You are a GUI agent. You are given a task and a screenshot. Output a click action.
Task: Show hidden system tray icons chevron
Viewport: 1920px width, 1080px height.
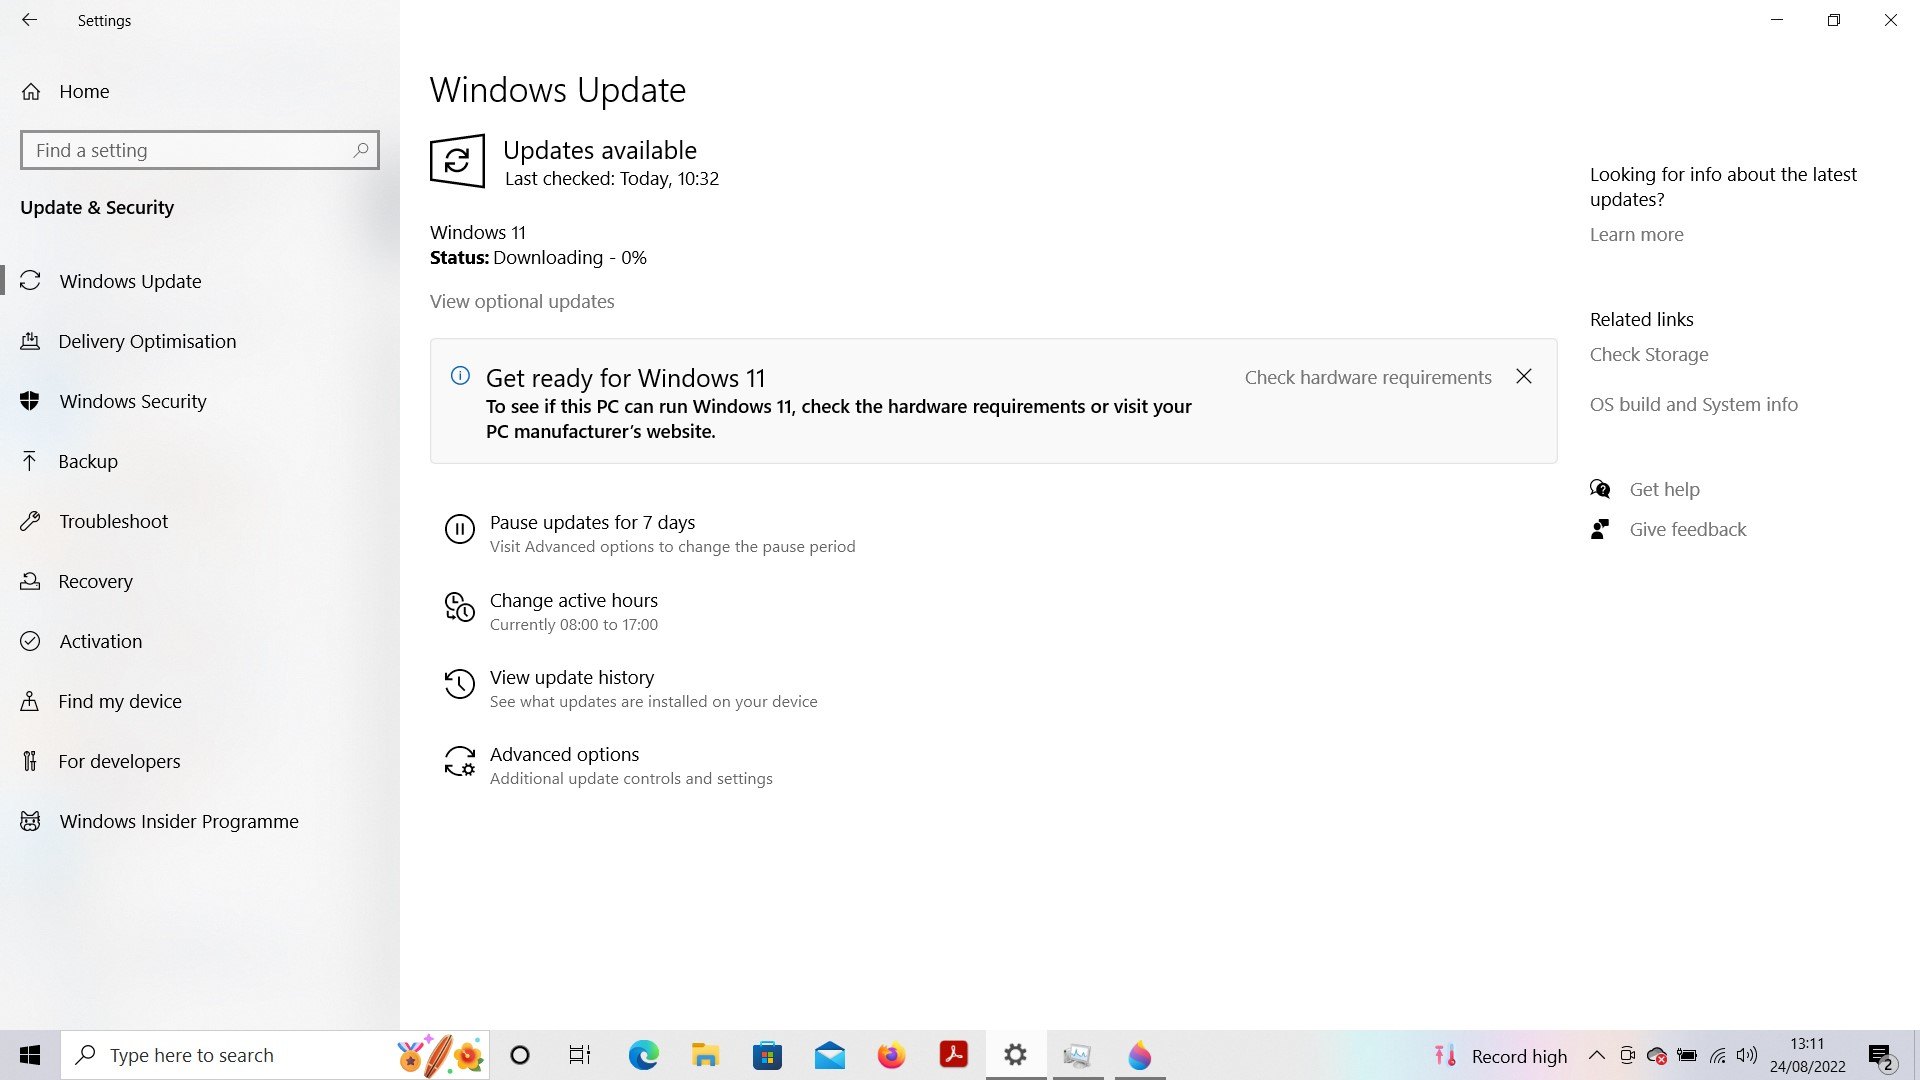click(x=1597, y=1055)
